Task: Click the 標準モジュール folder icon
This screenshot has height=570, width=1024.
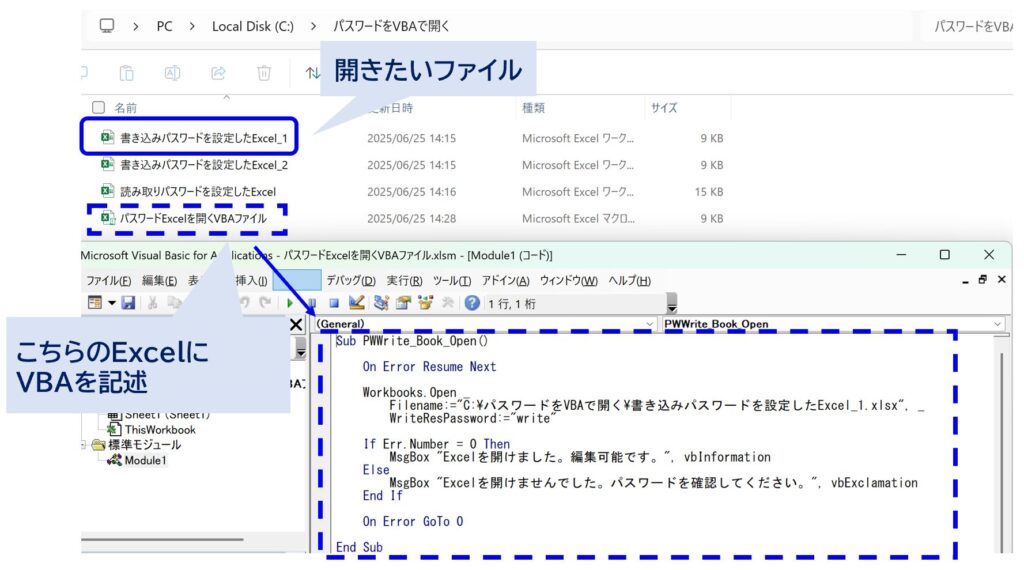Action: 99,445
